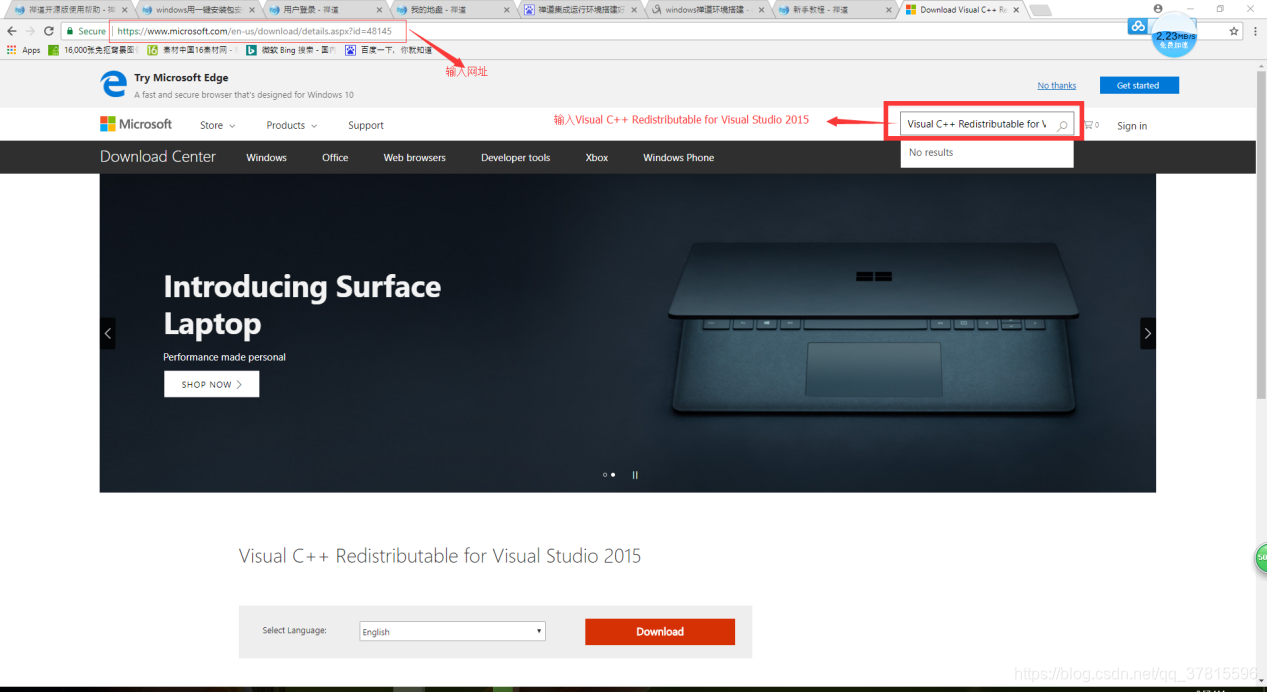Open the 微软 Bing 搜索 bookmark
Image resolution: width=1267 pixels, height=692 pixels.
[290, 49]
